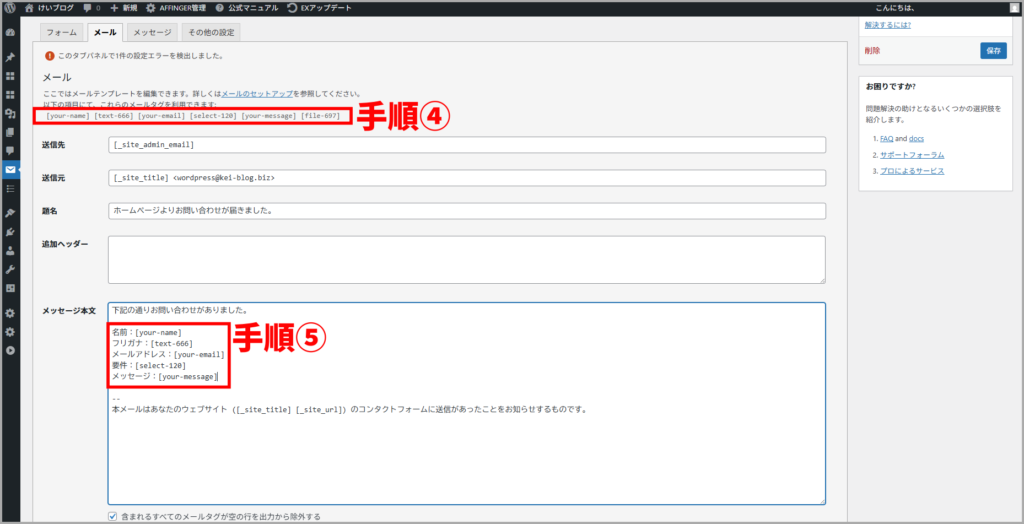Image resolution: width=1024 pixels, height=524 pixels.
Task: Click the collapse menu icon at sidebar bottom
Action: click(x=10, y=350)
